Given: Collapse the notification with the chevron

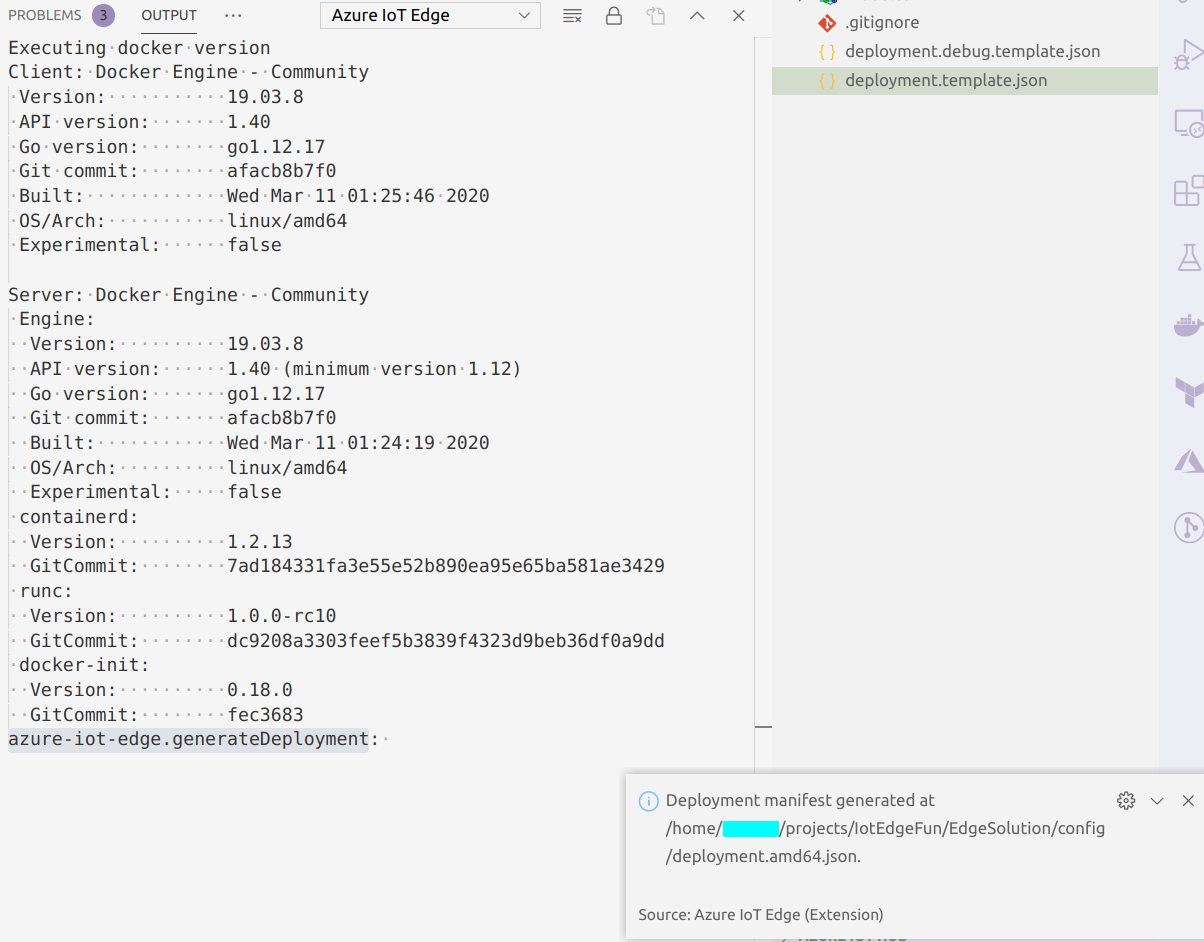Looking at the screenshot, I should click(x=1157, y=800).
